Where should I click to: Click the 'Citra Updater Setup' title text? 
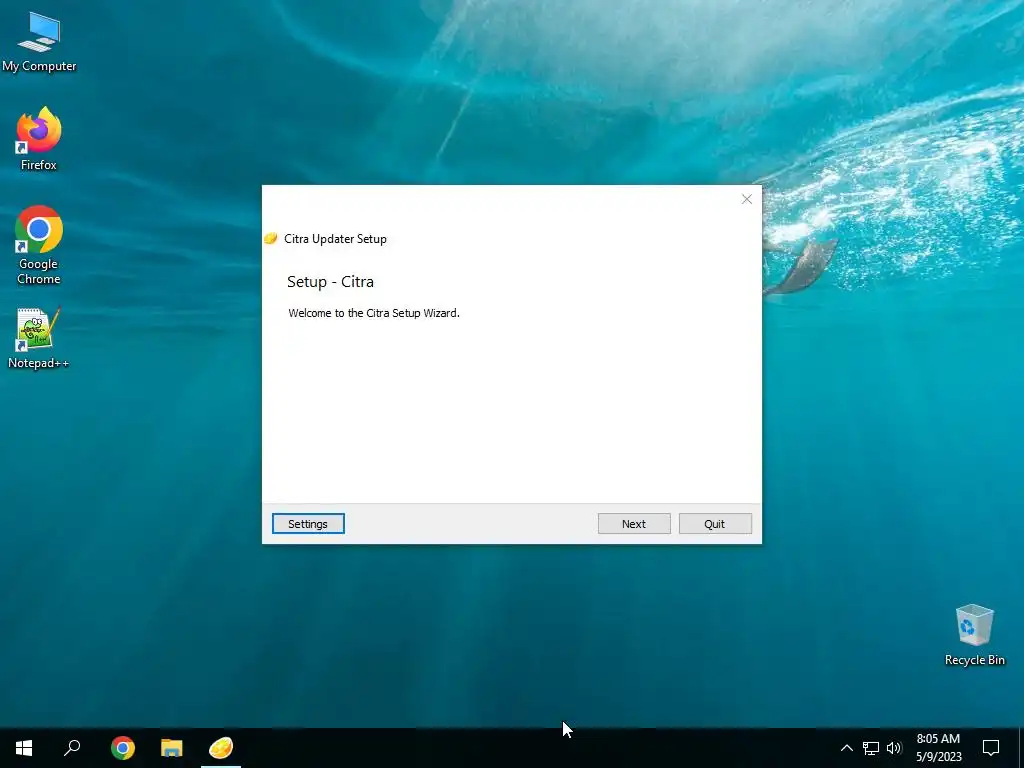click(x=335, y=239)
